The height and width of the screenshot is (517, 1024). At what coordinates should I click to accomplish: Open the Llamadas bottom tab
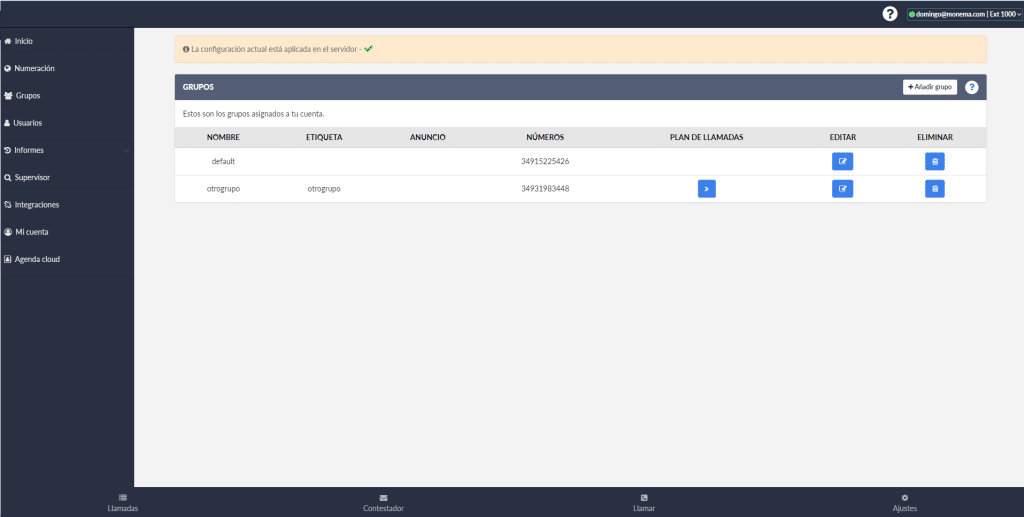pos(123,503)
